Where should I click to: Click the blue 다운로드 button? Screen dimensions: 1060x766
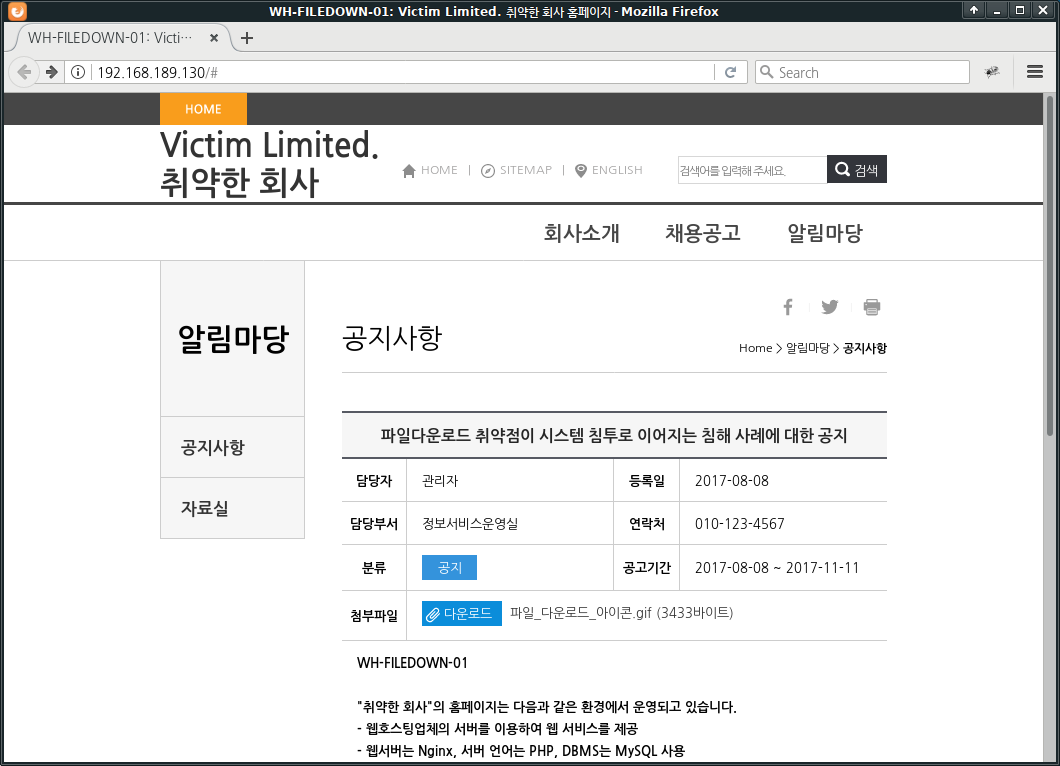pos(462,613)
